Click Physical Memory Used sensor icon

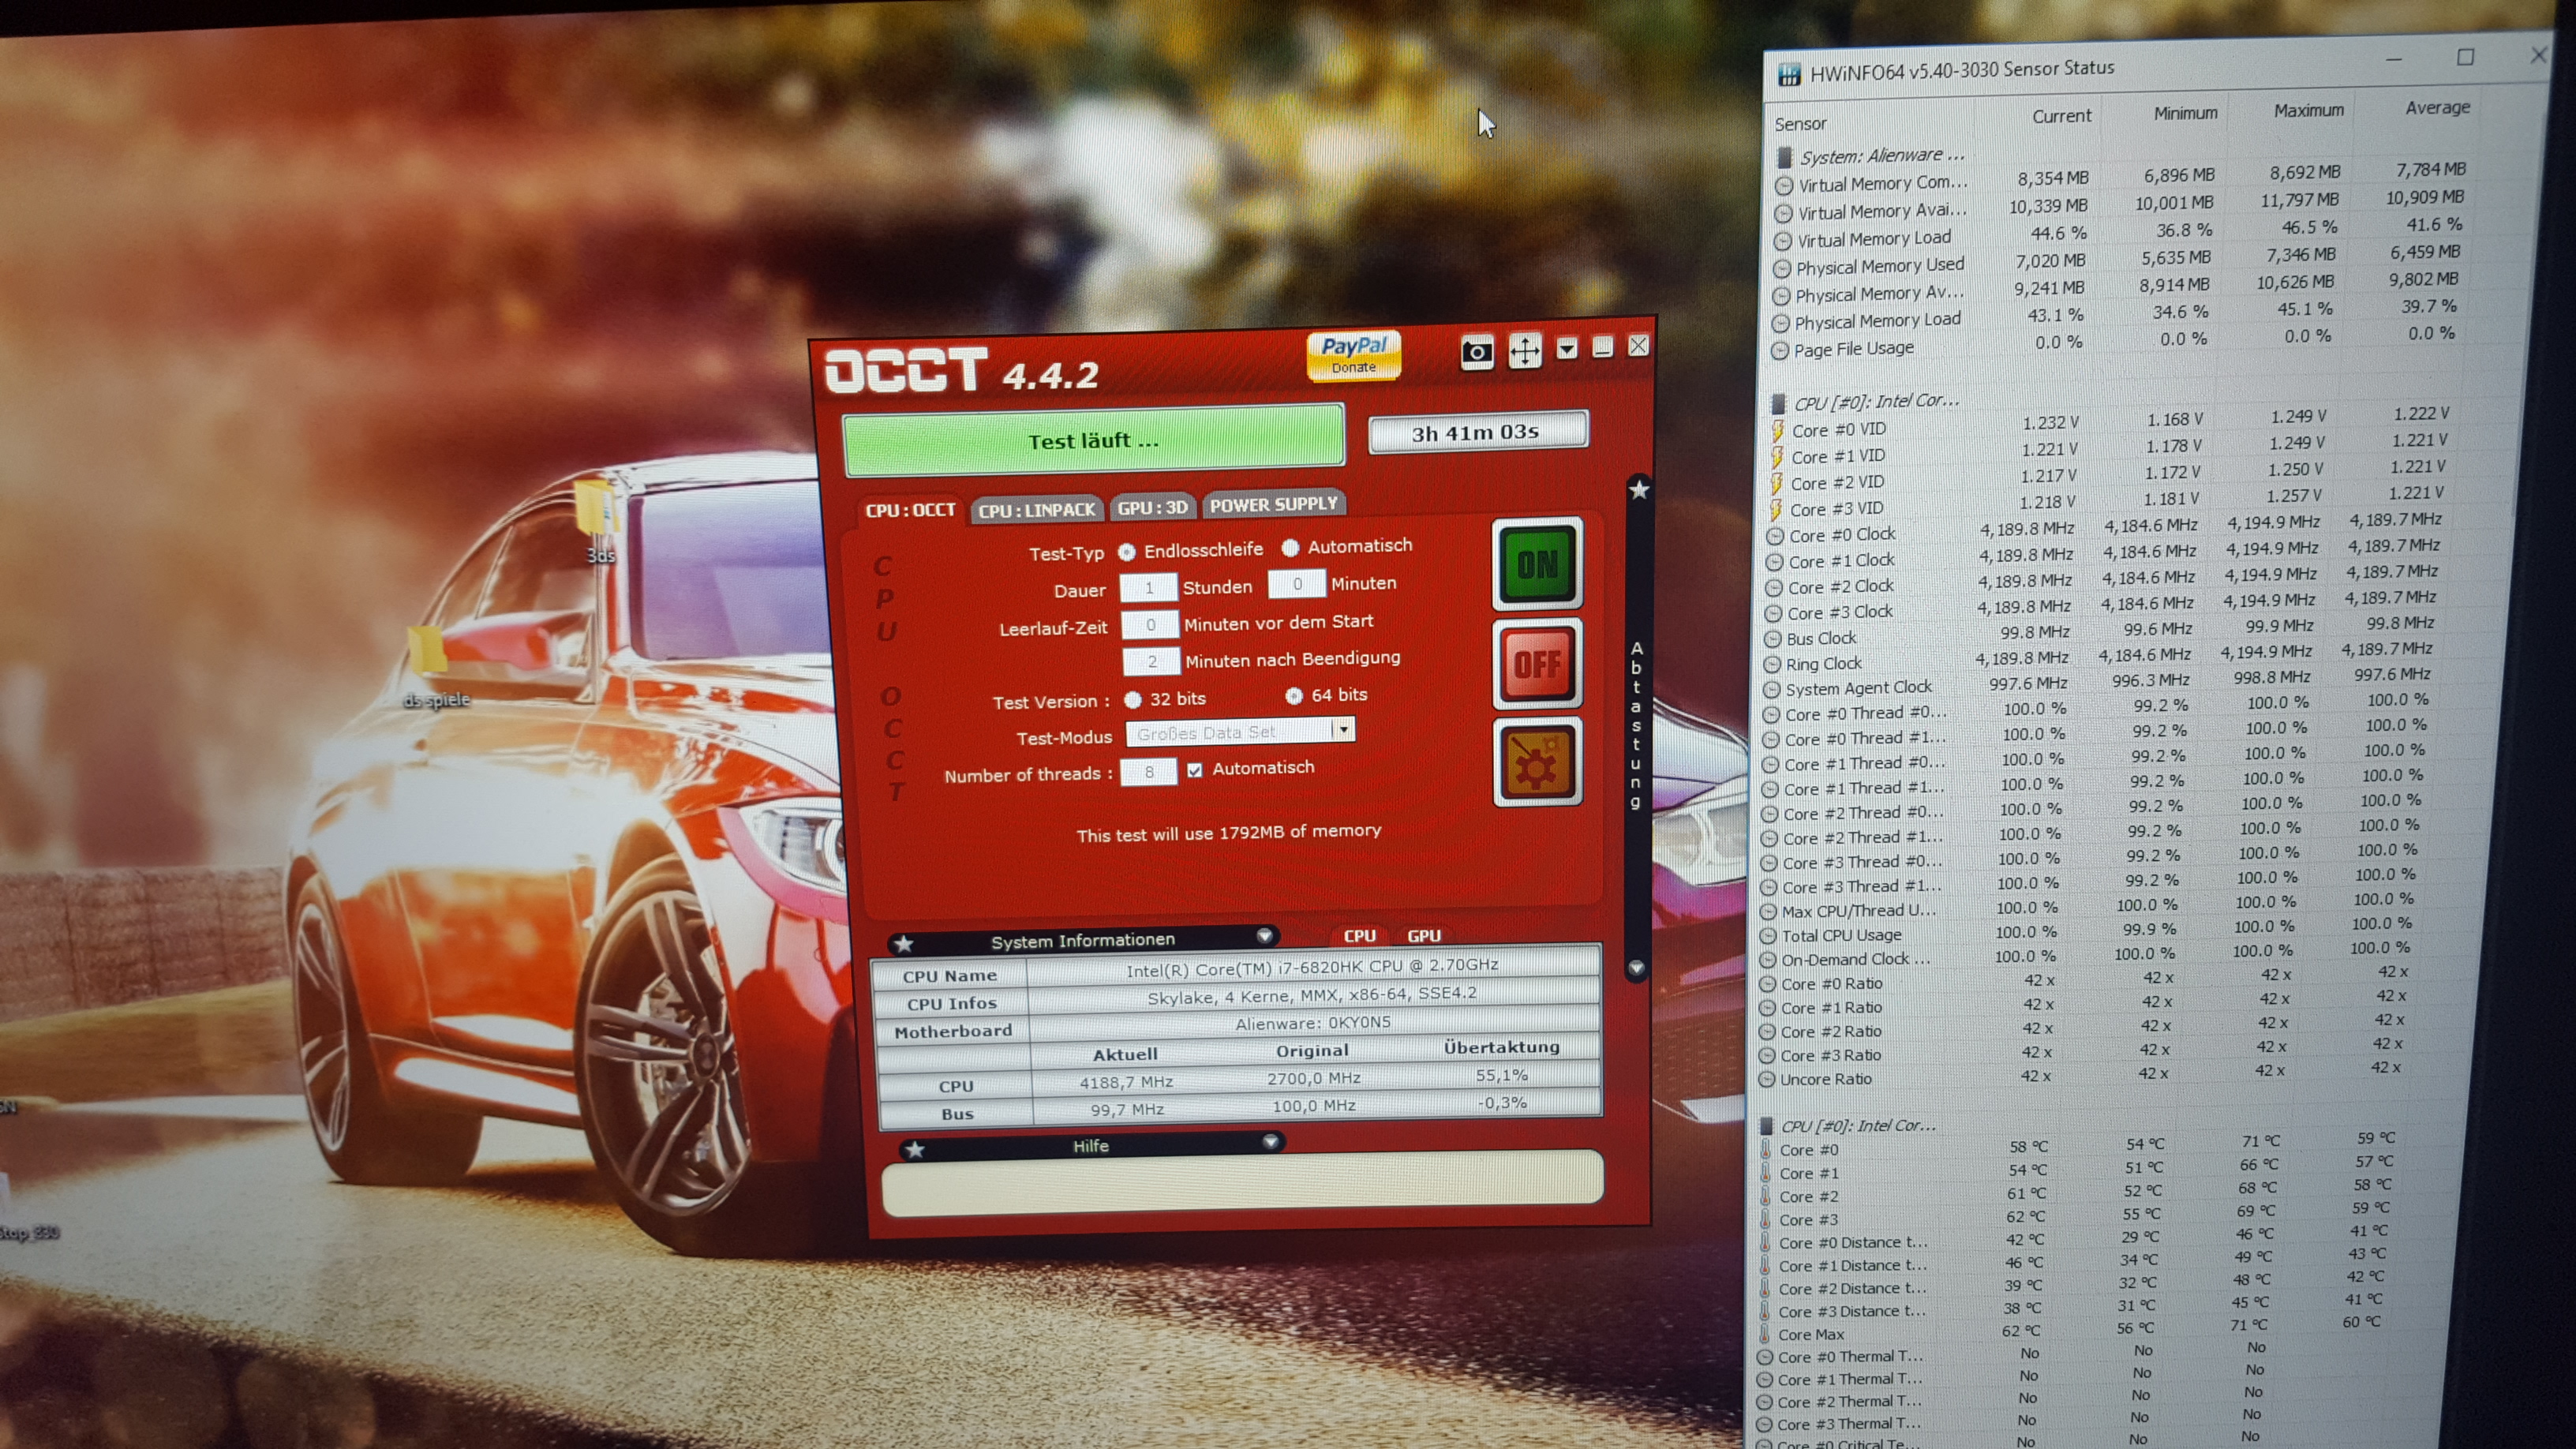pos(1781,269)
